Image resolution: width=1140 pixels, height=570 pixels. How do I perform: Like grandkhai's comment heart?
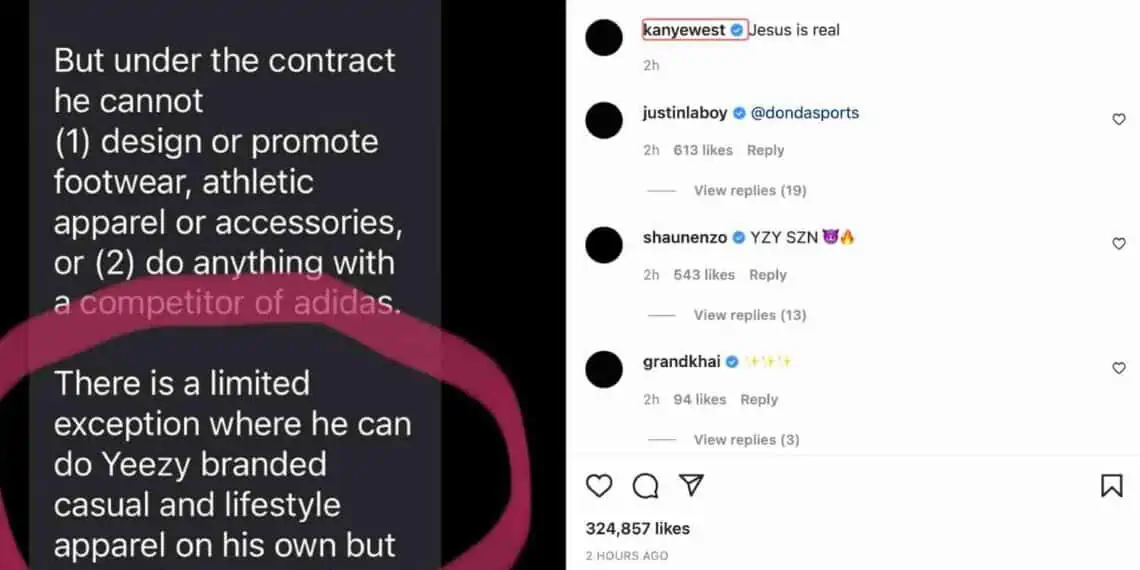pyautogui.click(x=1119, y=368)
